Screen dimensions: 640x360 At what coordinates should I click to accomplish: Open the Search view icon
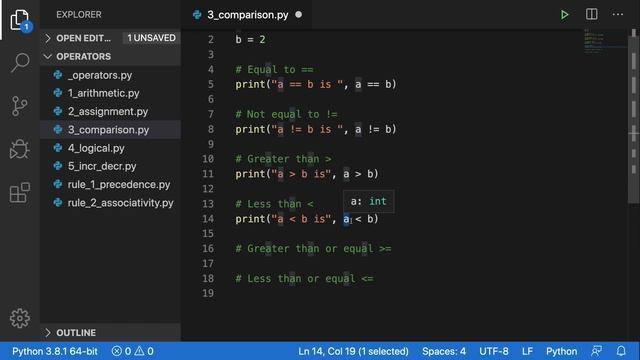click(20, 62)
